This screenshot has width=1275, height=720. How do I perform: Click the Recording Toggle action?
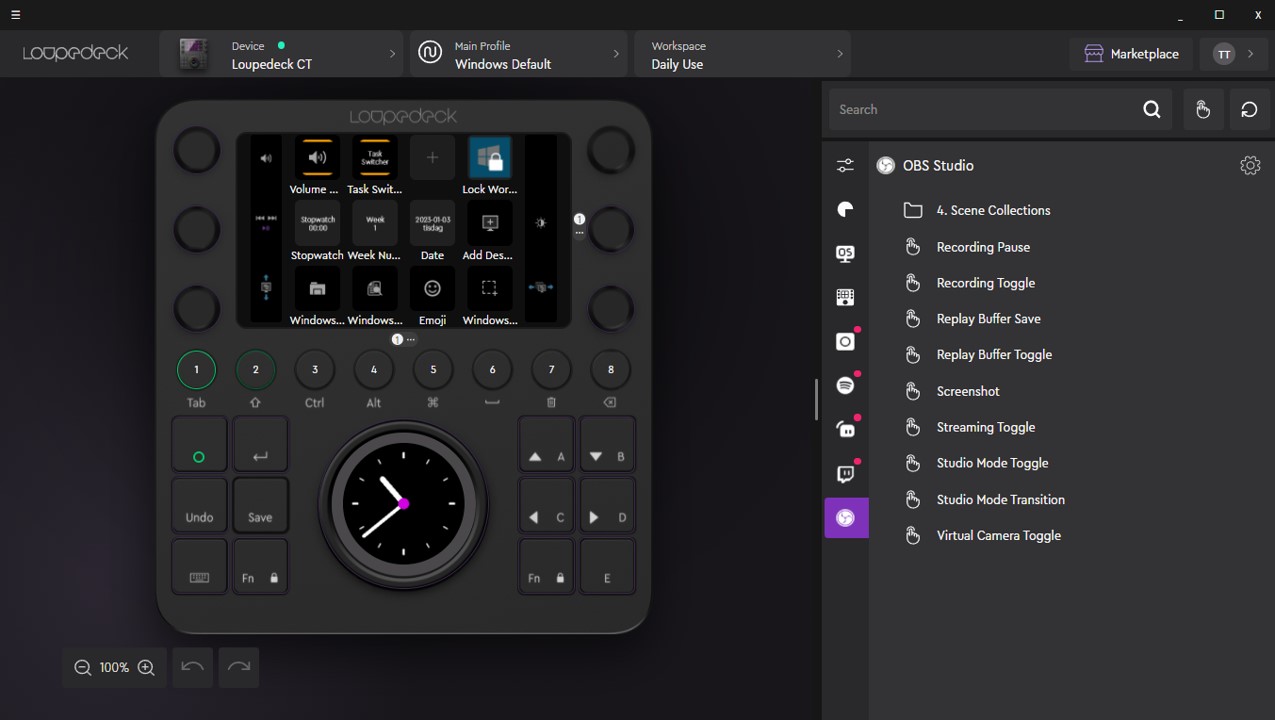(x=985, y=282)
